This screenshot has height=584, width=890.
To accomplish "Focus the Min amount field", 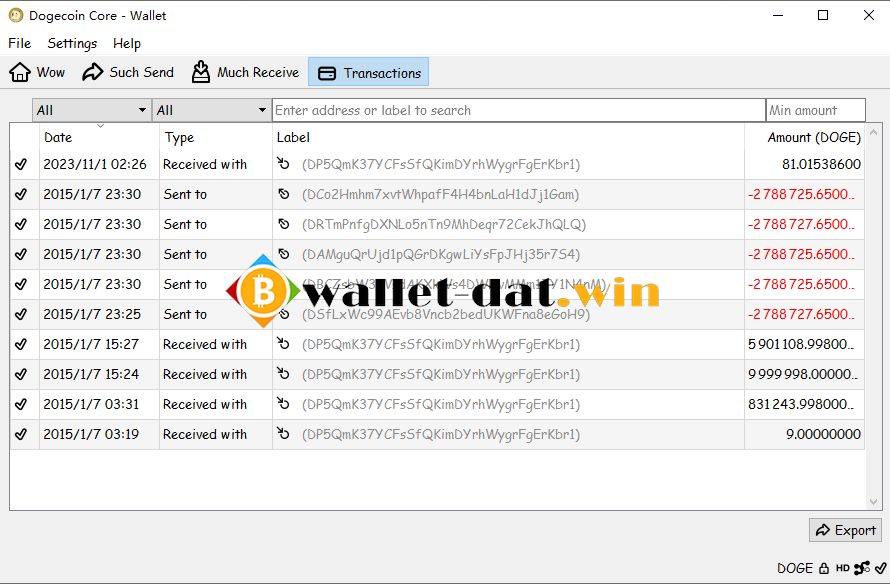I will tap(816, 110).
